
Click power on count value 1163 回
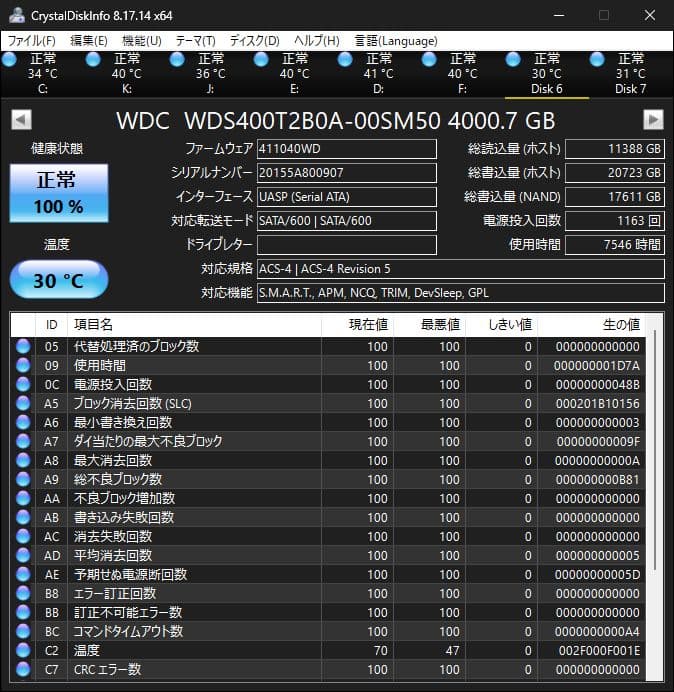[615, 221]
